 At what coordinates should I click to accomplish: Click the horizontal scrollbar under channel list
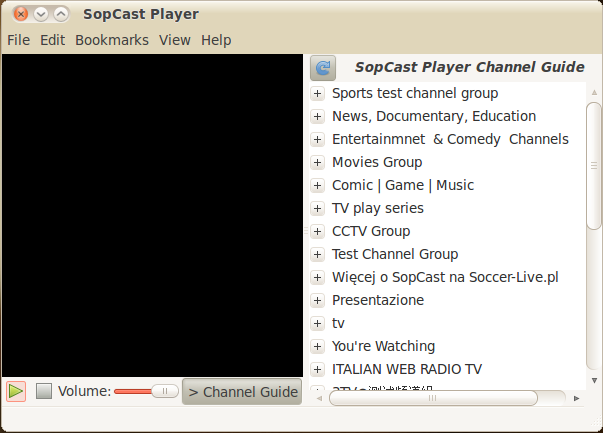coord(433,398)
